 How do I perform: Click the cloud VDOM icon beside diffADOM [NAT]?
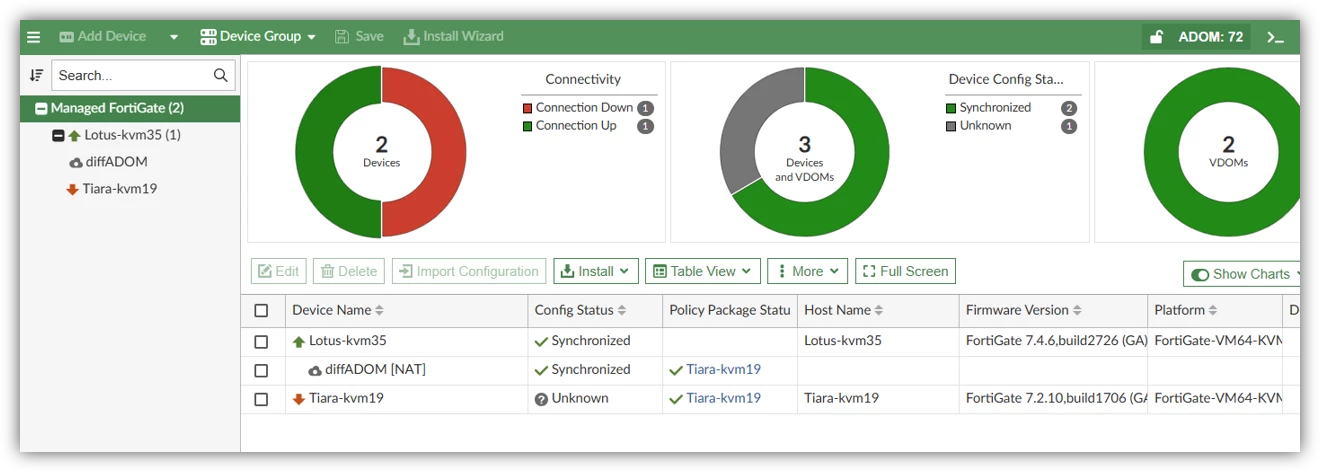(315, 370)
